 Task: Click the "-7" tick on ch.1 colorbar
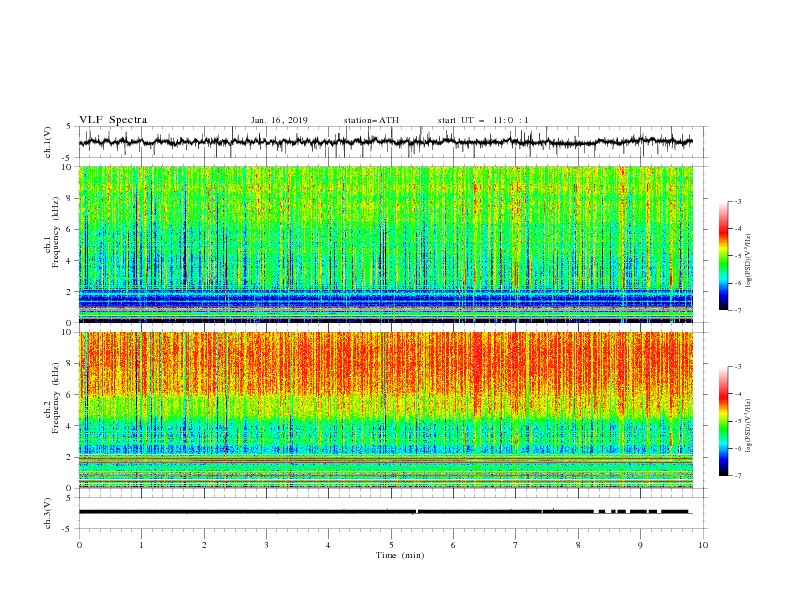pyautogui.click(x=737, y=310)
